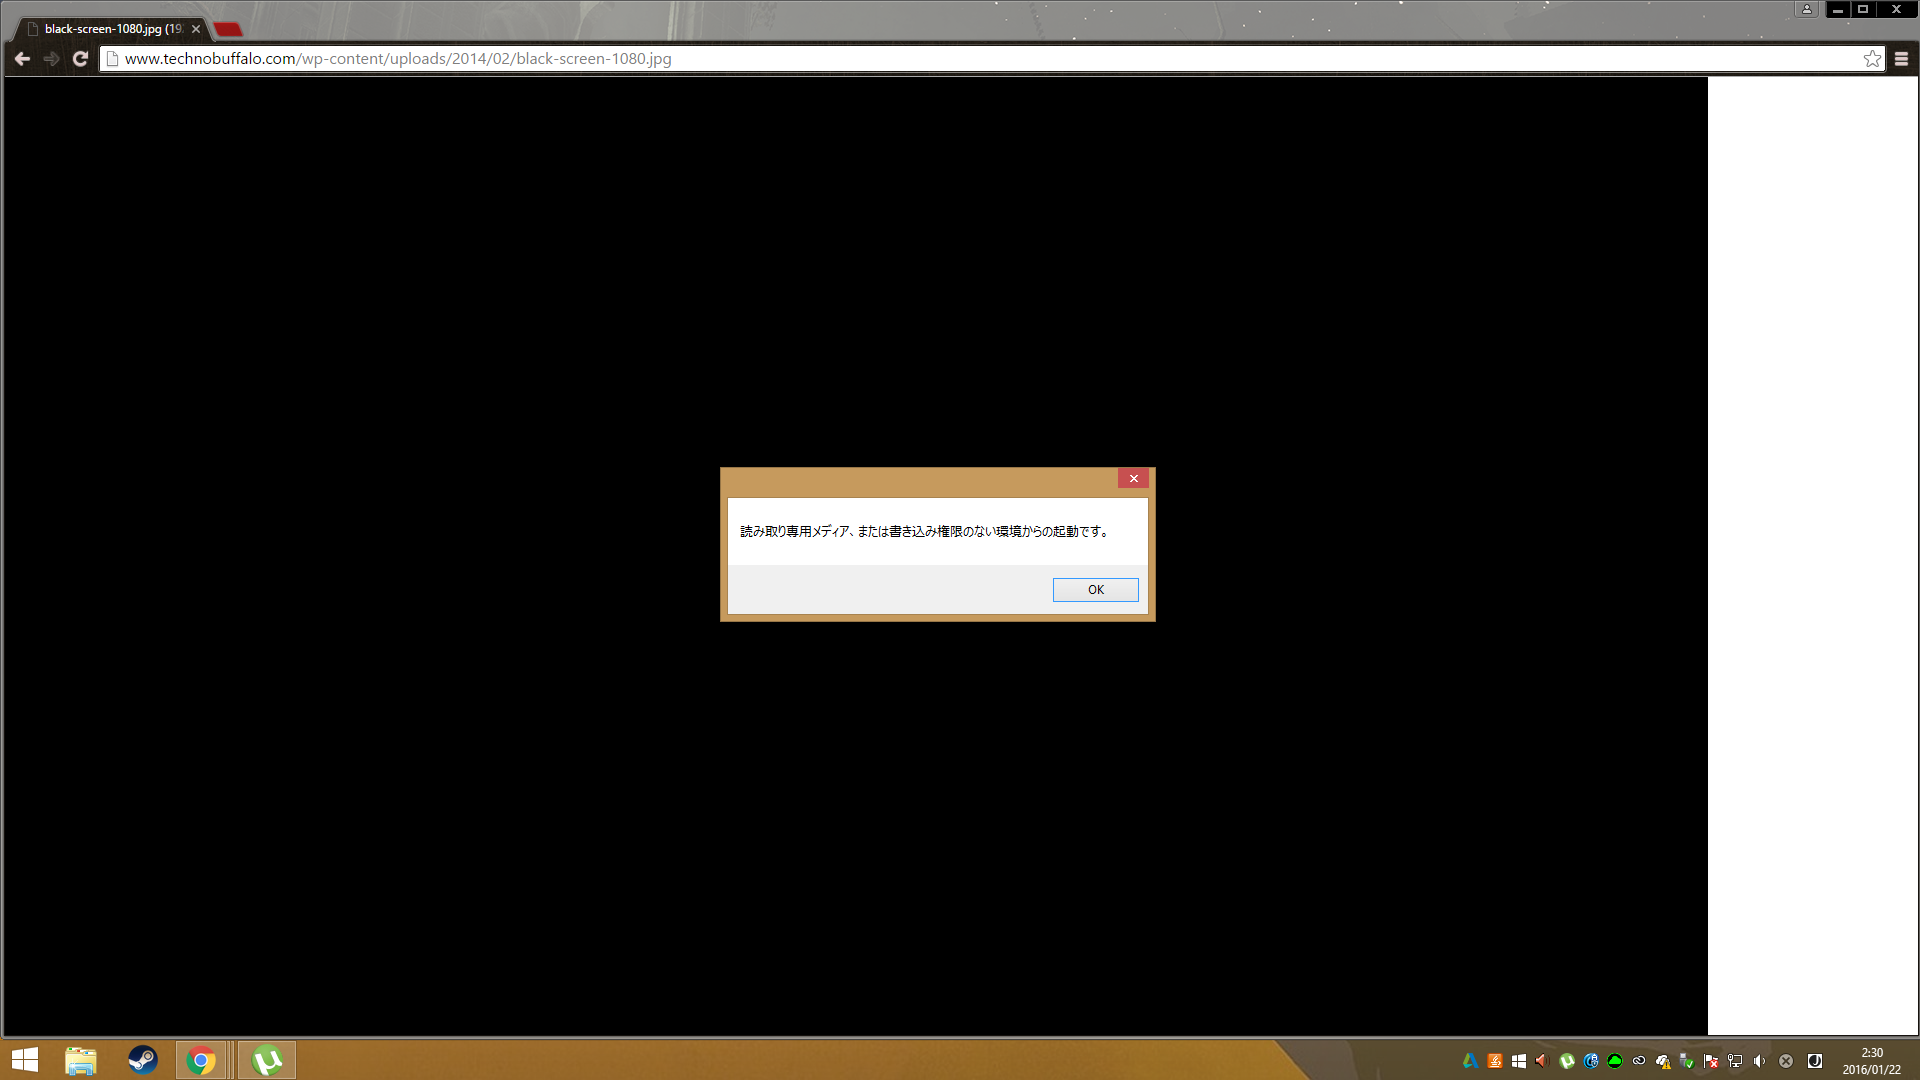
Task: Reload the page with the refresh icon
Action: coord(81,59)
